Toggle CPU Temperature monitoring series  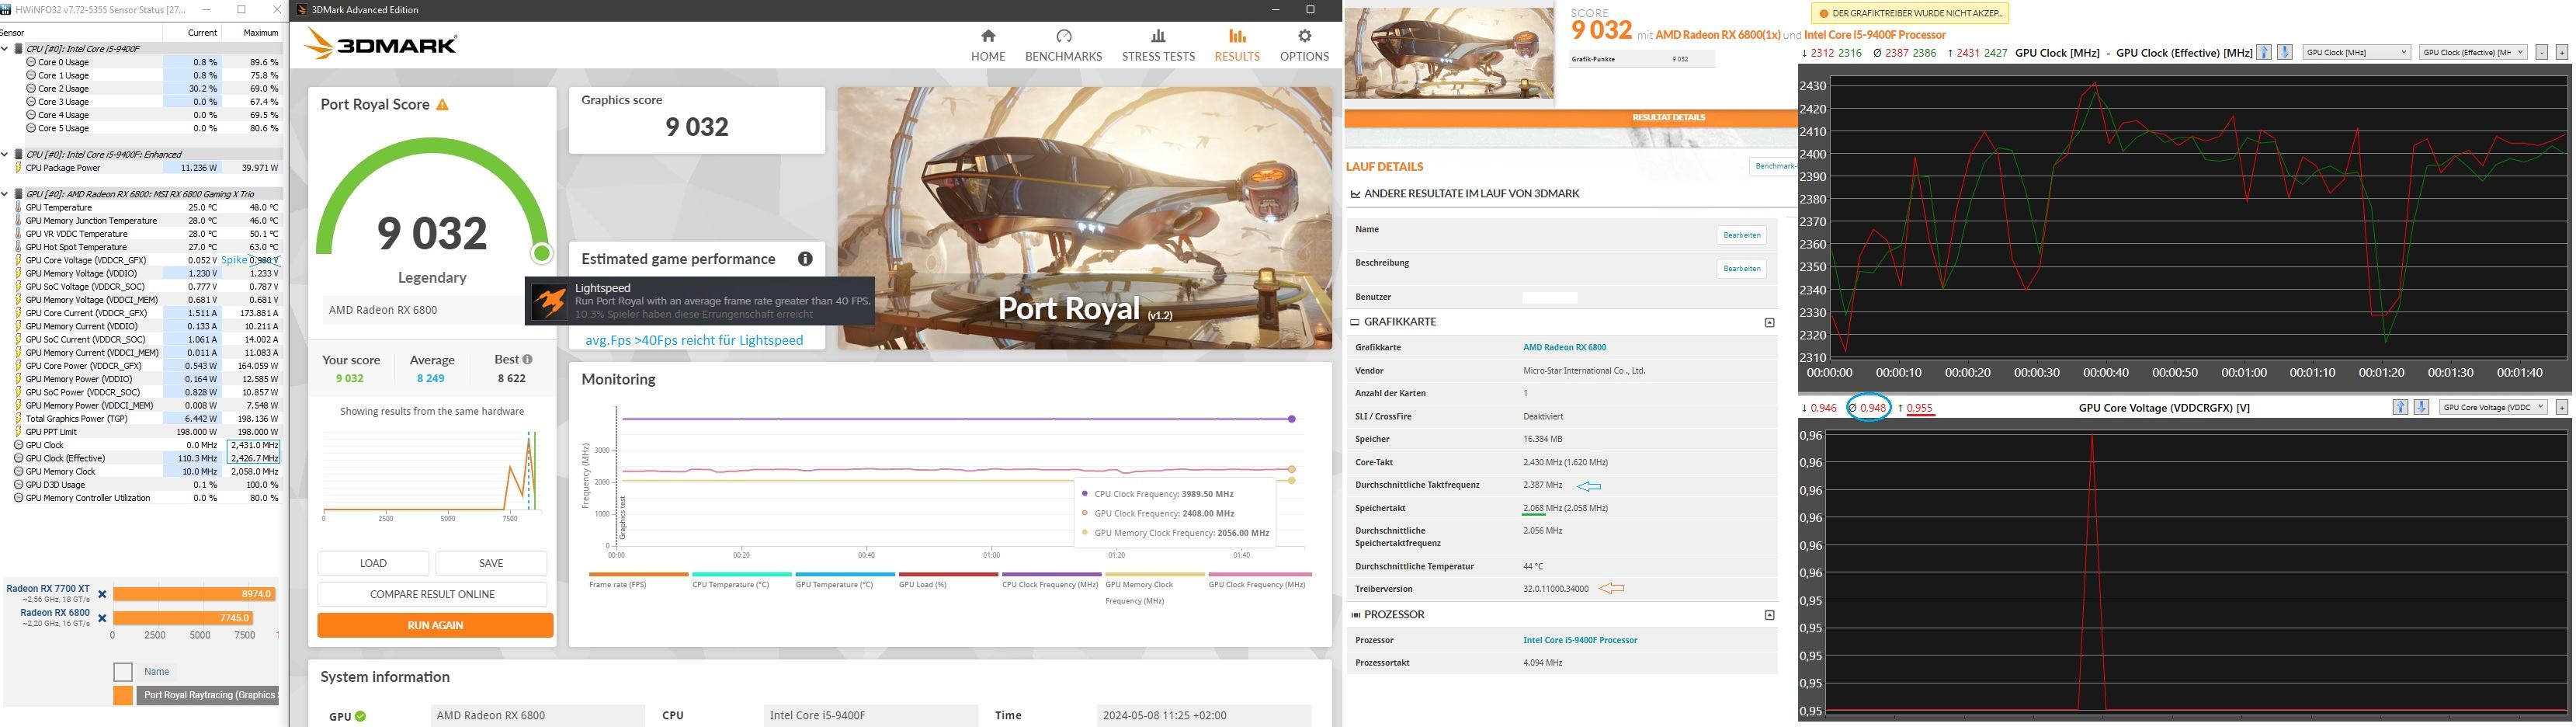tap(741, 580)
